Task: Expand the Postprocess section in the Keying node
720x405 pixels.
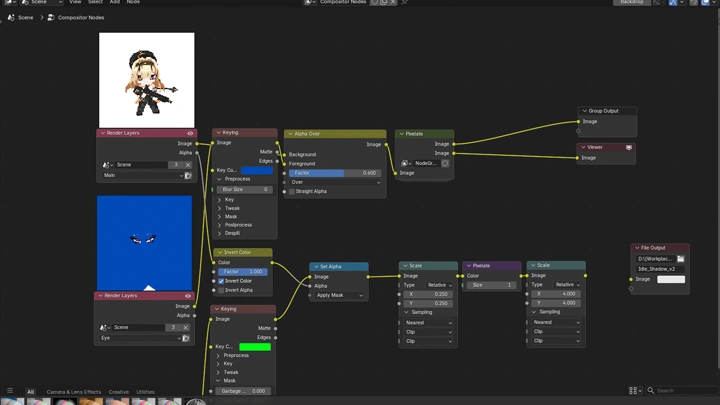Action: (x=219, y=225)
